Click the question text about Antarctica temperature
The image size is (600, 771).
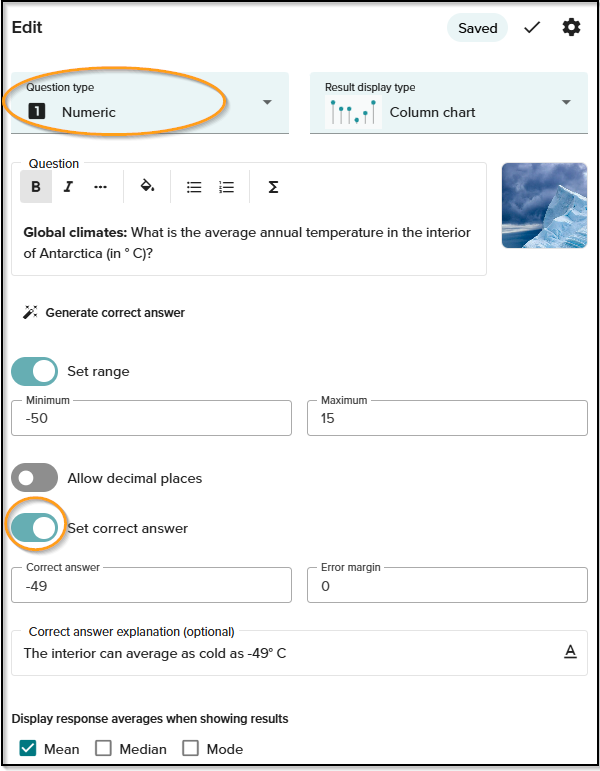(247, 242)
